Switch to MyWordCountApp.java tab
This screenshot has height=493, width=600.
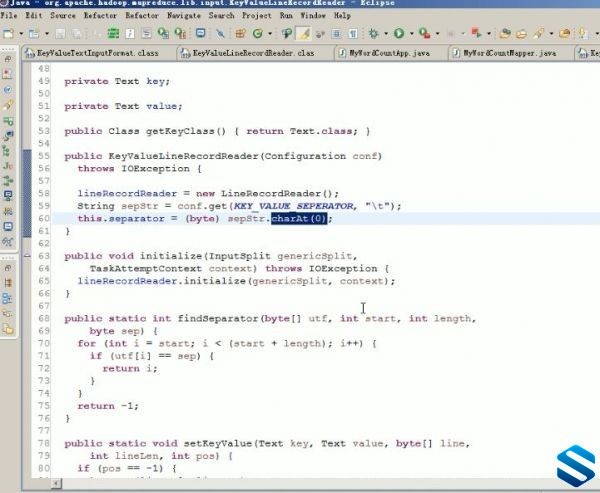(390, 53)
